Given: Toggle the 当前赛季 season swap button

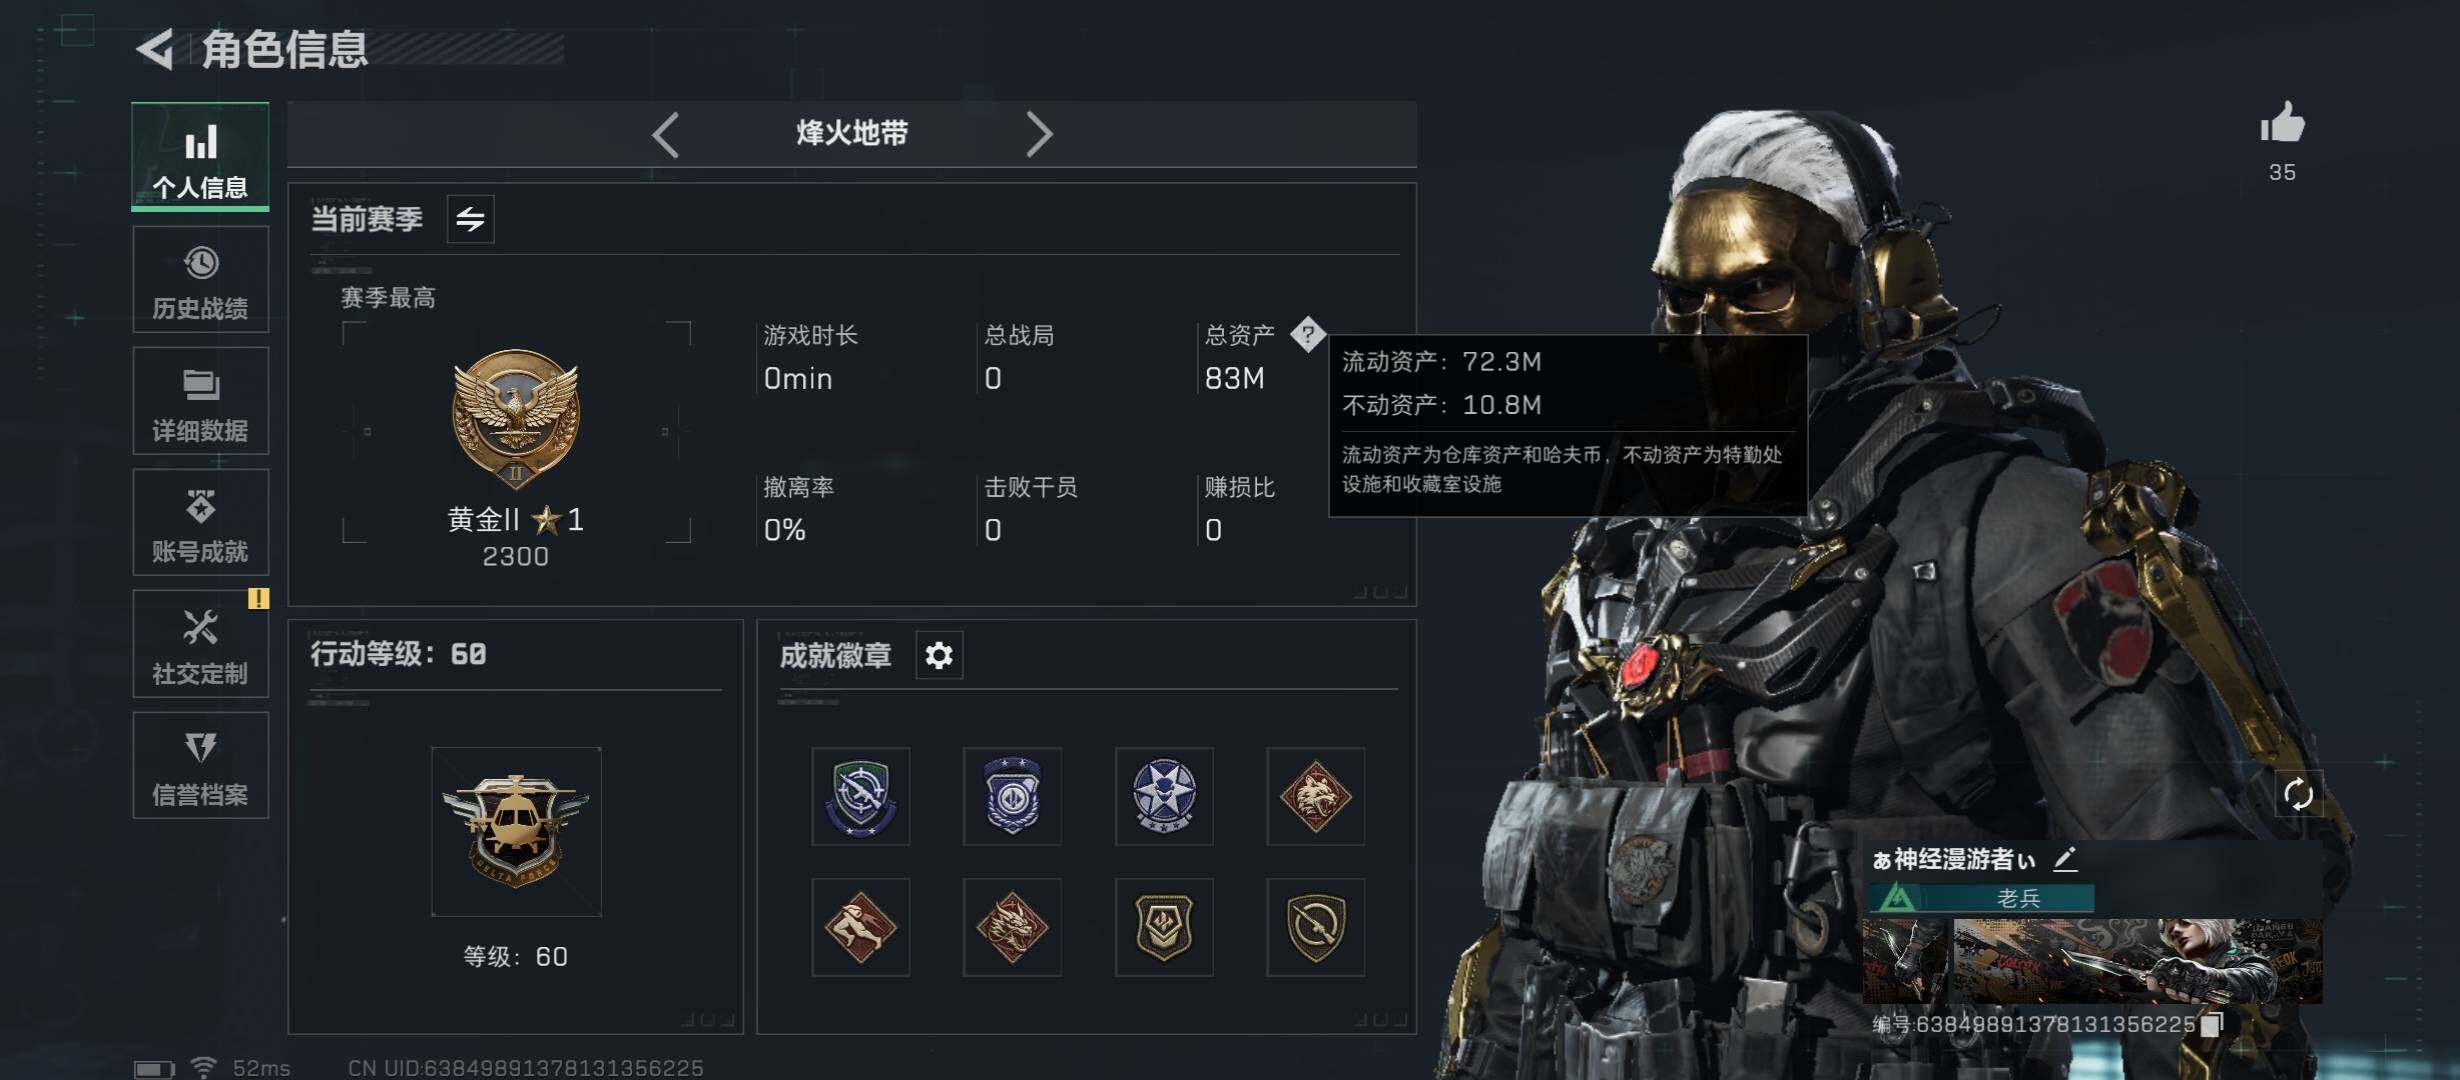Looking at the screenshot, I should tap(470, 218).
